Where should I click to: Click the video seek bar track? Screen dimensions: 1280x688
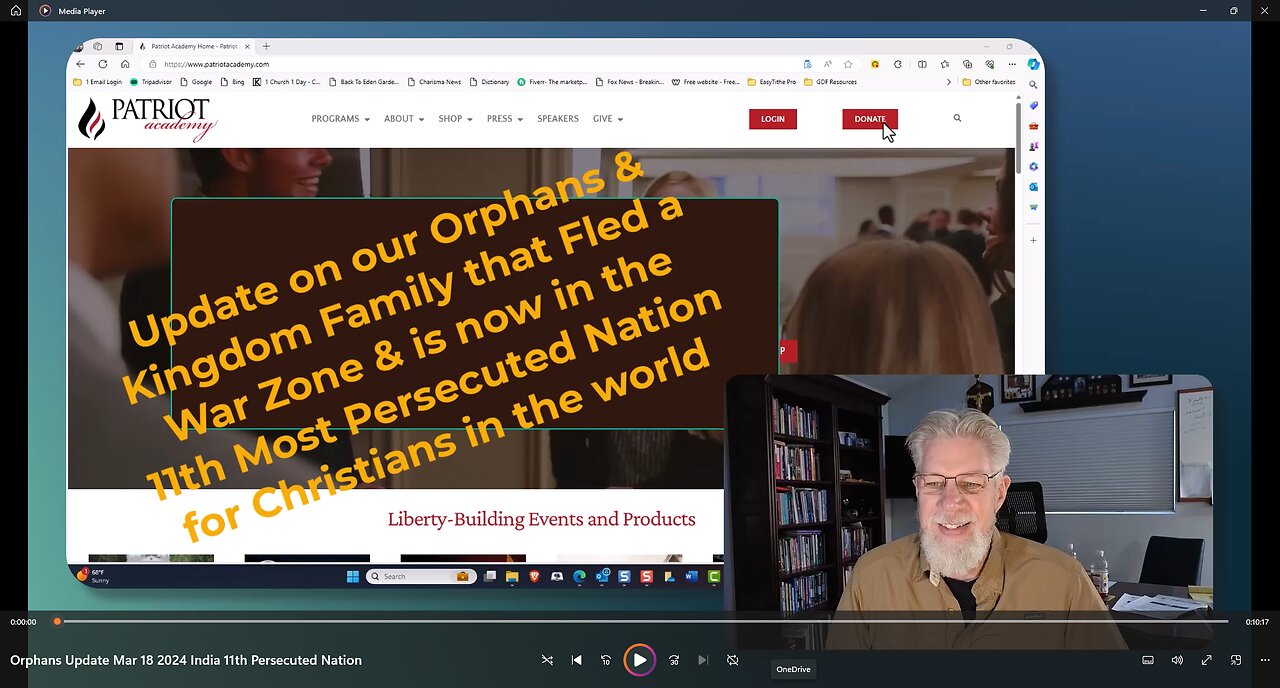[642, 622]
